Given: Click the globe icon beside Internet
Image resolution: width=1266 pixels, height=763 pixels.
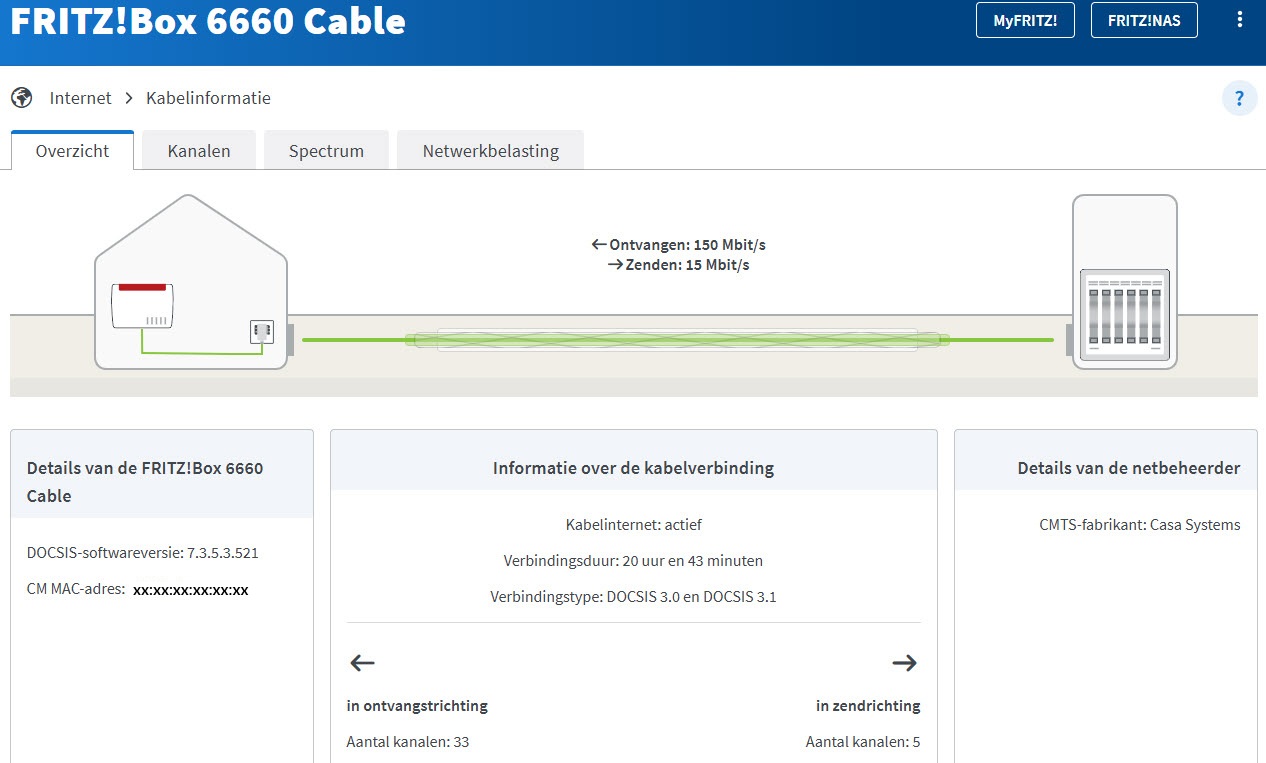Looking at the screenshot, I should click(x=22, y=98).
